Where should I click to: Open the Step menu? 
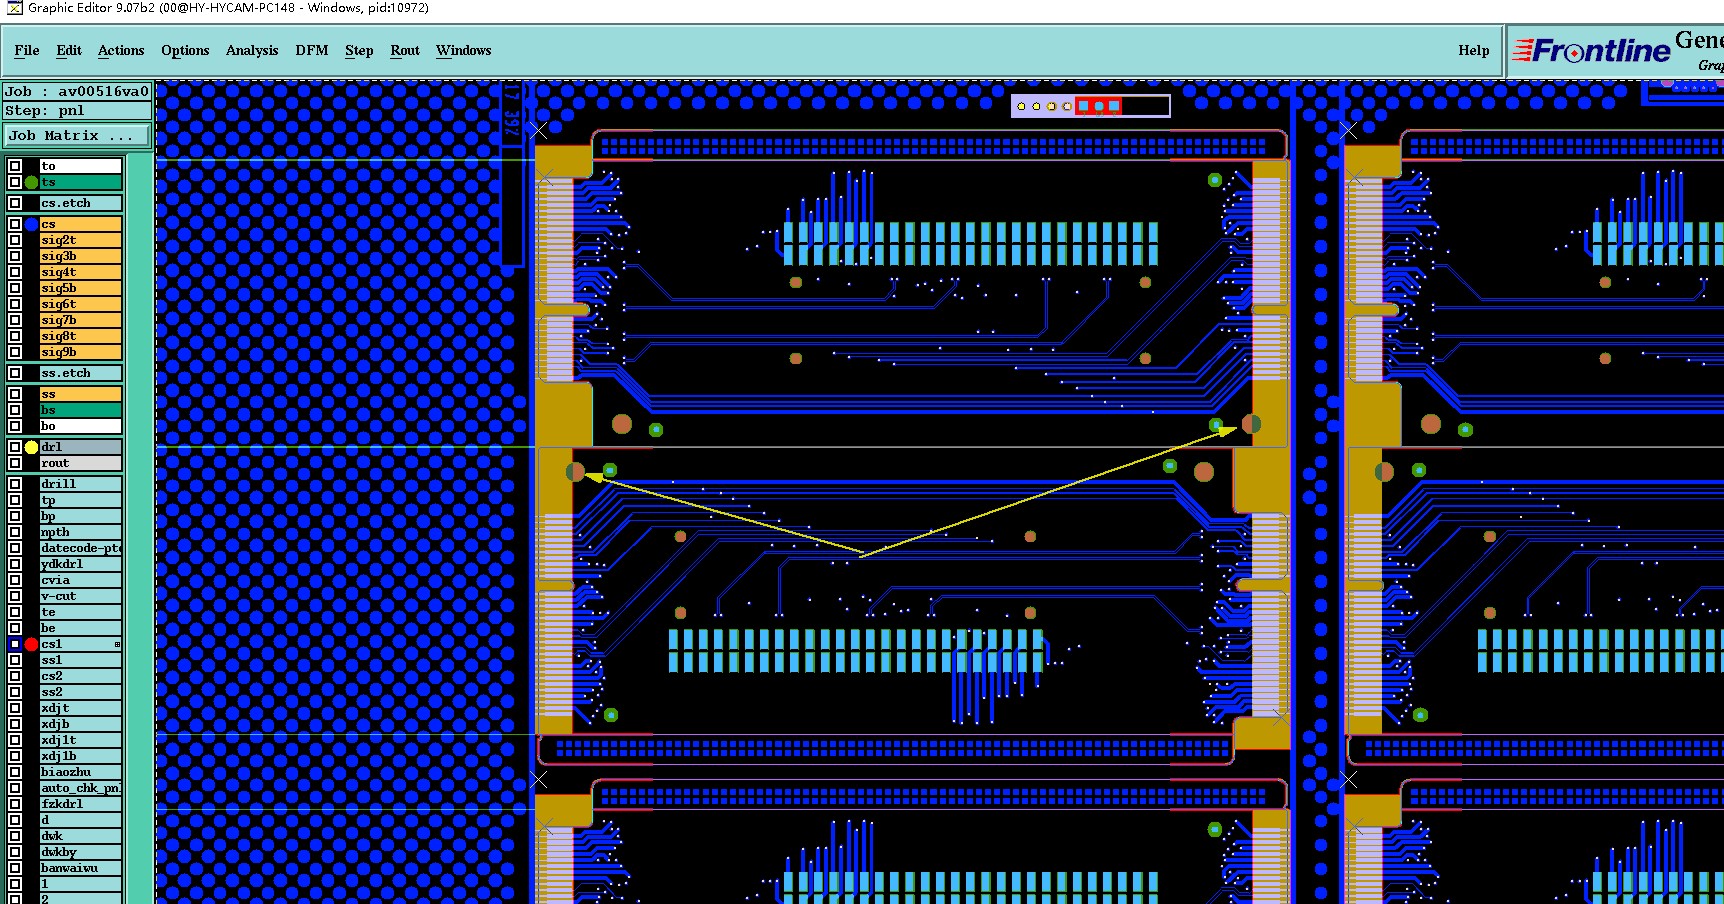tap(359, 50)
